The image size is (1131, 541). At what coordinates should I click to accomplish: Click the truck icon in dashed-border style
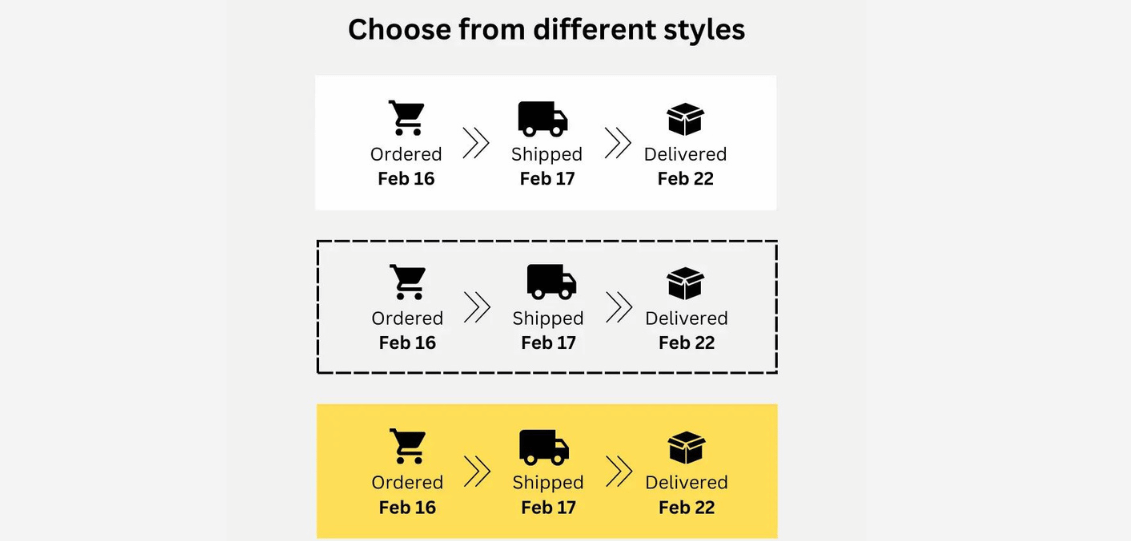point(552,282)
